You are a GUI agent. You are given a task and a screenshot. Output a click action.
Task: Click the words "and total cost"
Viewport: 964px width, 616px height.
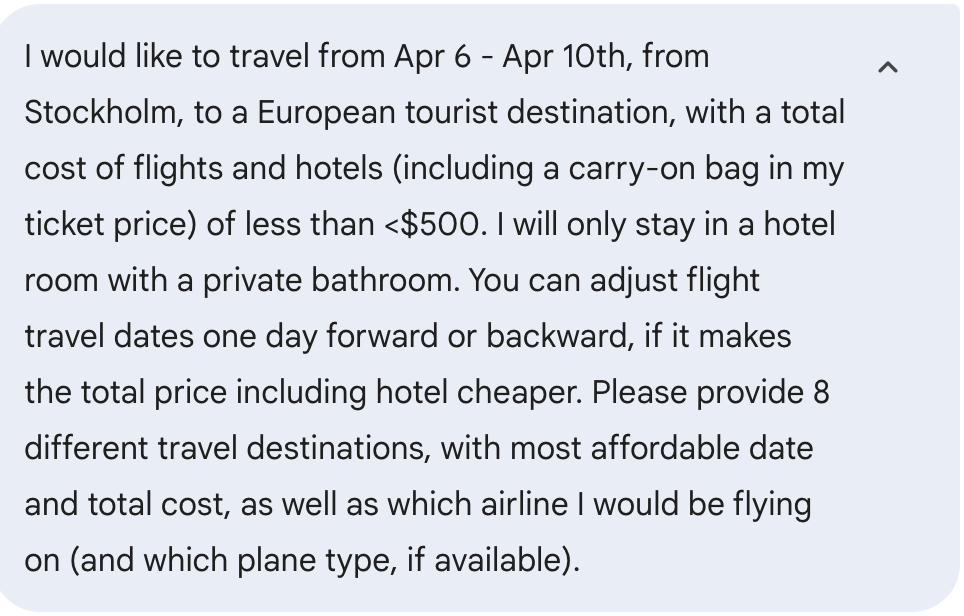click(127, 504)
